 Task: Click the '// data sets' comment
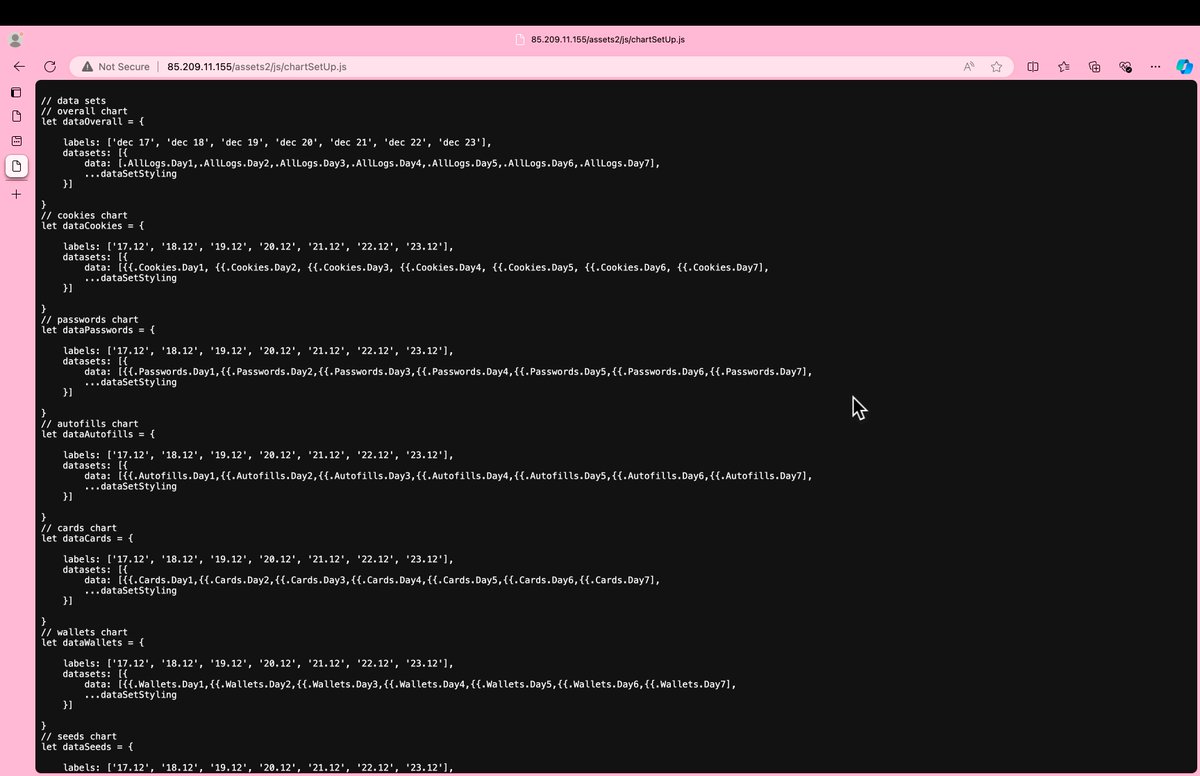point(74,101)
